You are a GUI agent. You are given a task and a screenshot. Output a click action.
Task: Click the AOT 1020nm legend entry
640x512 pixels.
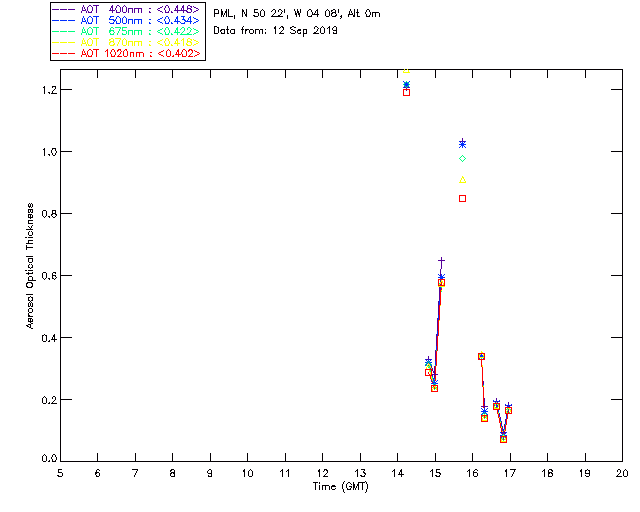[126, 53]
